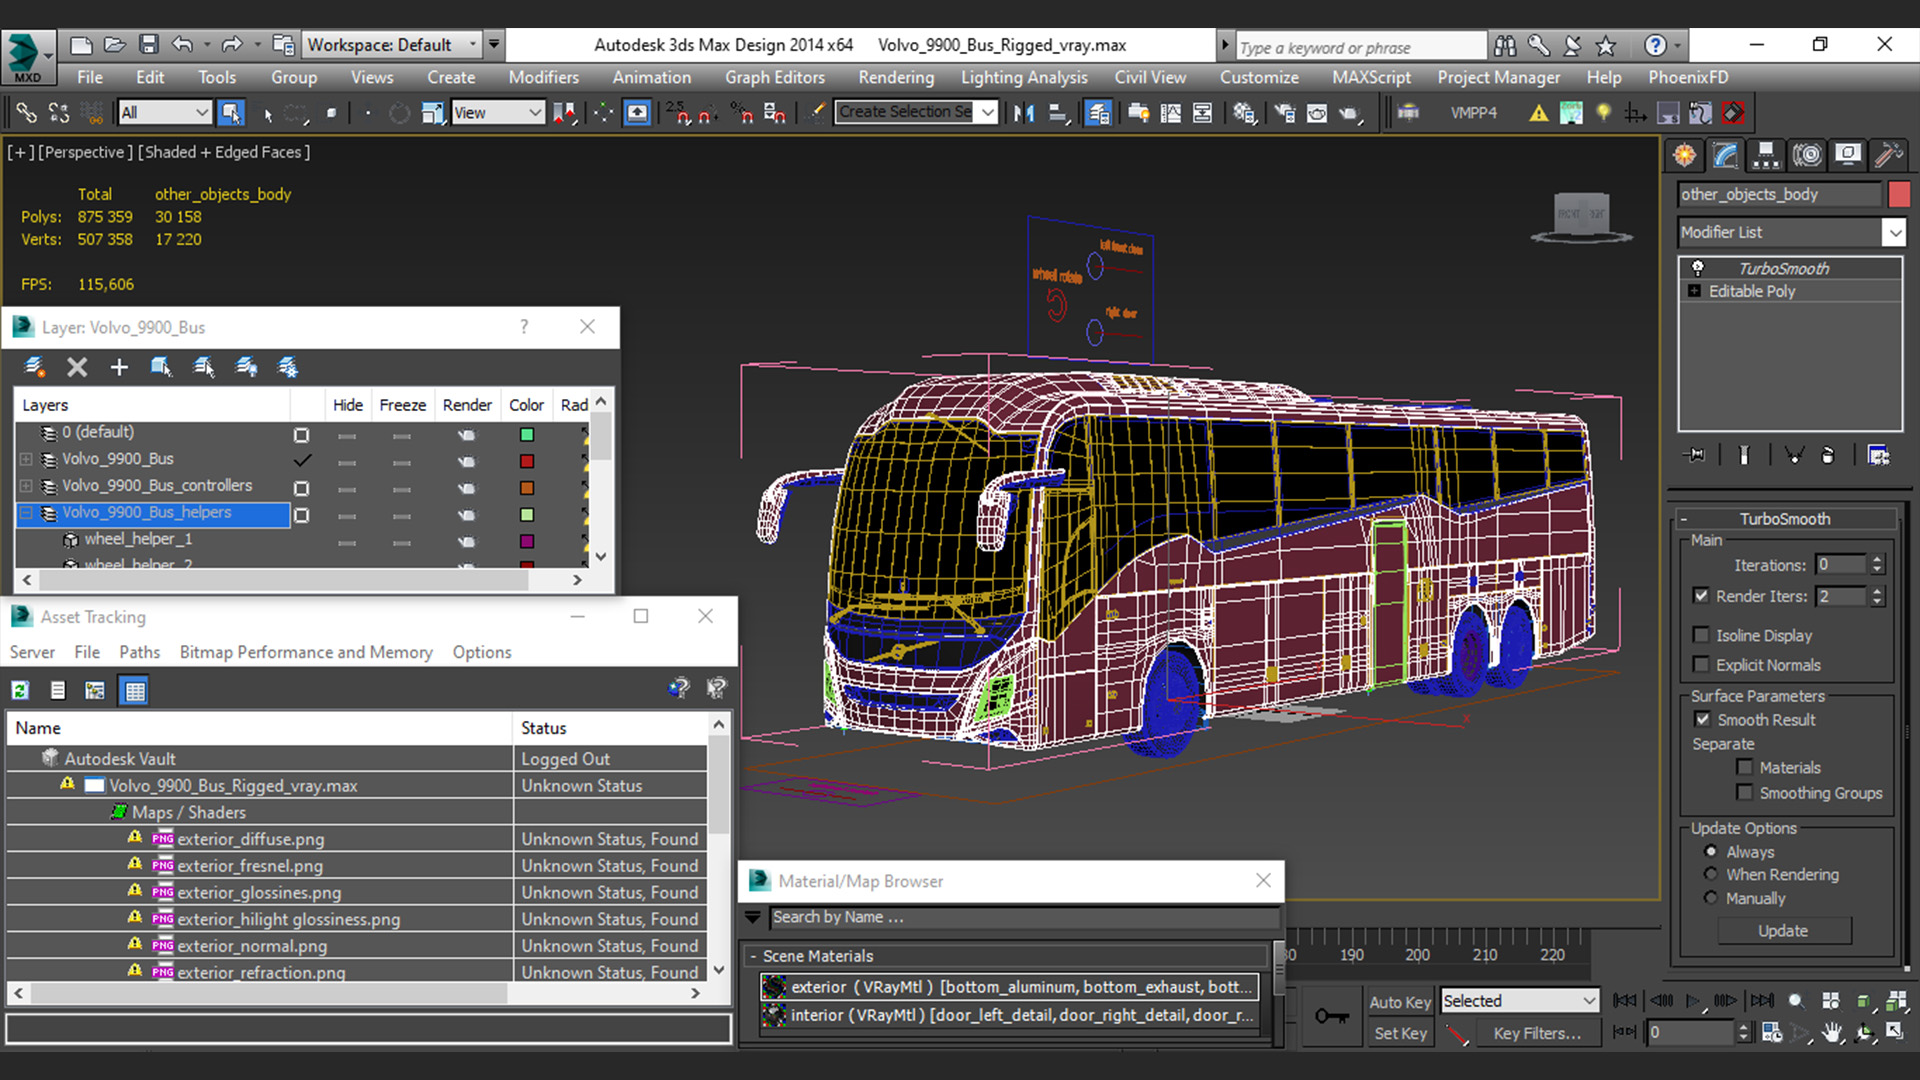Click the Set Key button

pos(1400,1033)
